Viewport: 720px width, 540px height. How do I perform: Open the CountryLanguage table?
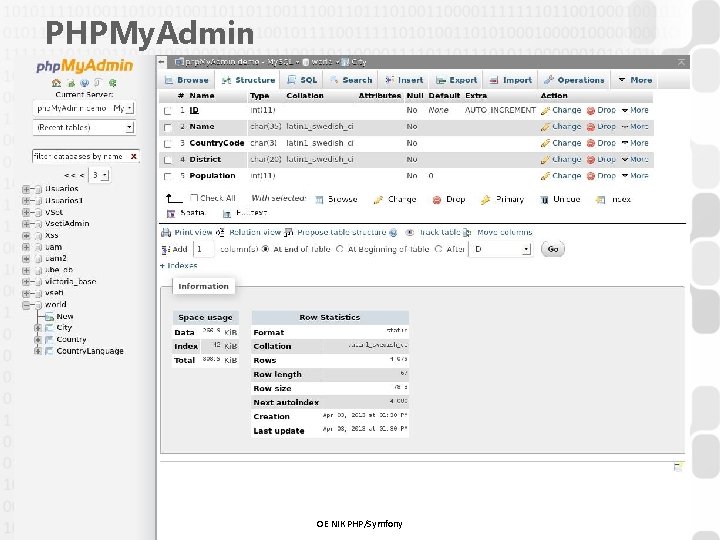(90, 351)
